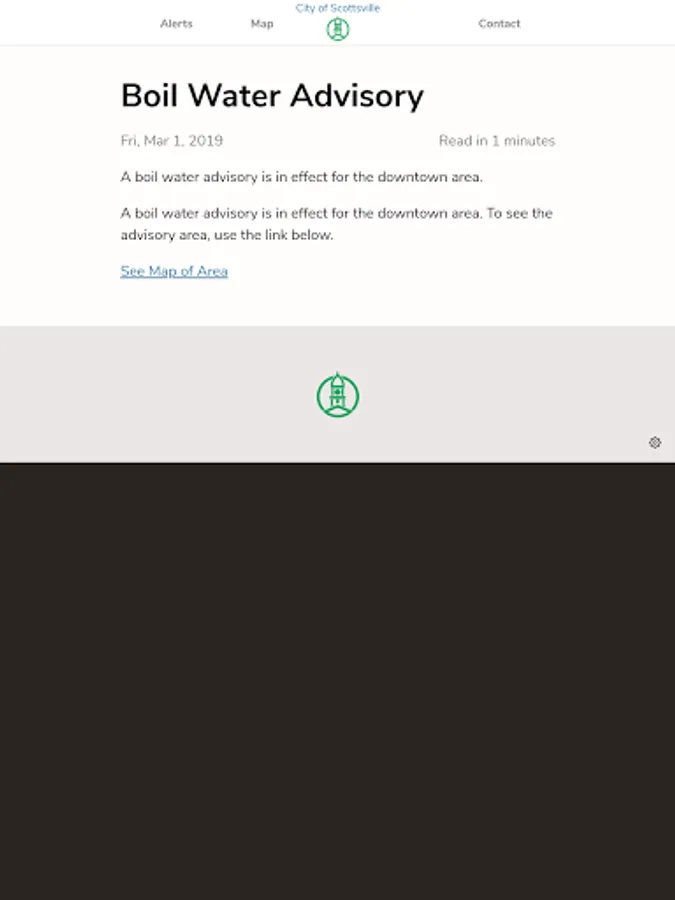
Task: Select the Fri, Mar 1, 2019 date text
Action: tap(172, 141)
